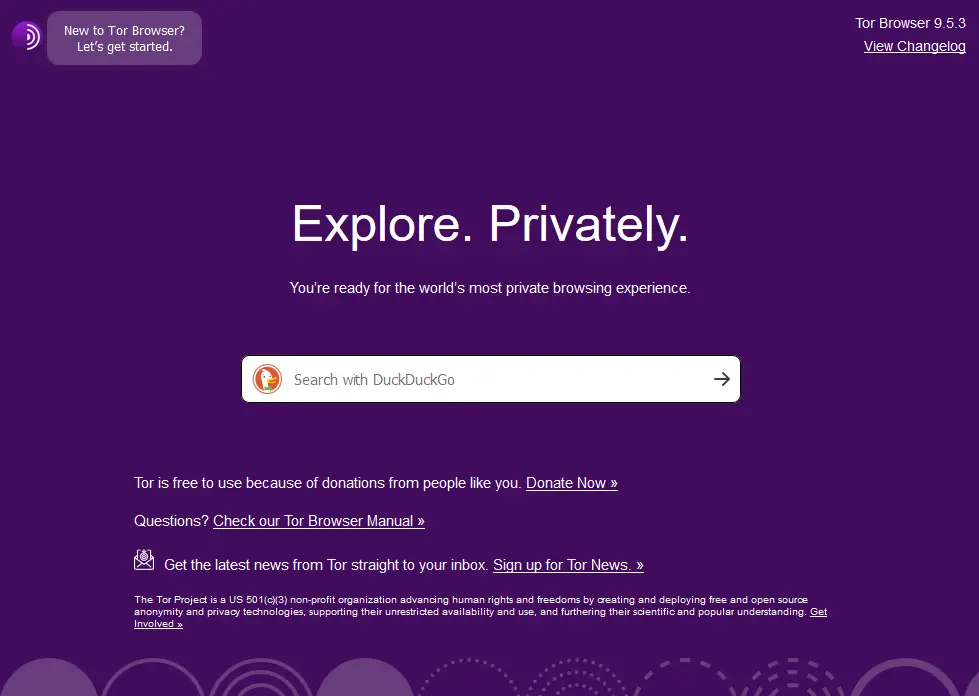The width and height of the screenshot is (979, 696).
Task: Select the Tor Browser 9.5.3 version text
Action: pyautogui.click(x=910, y=23)
